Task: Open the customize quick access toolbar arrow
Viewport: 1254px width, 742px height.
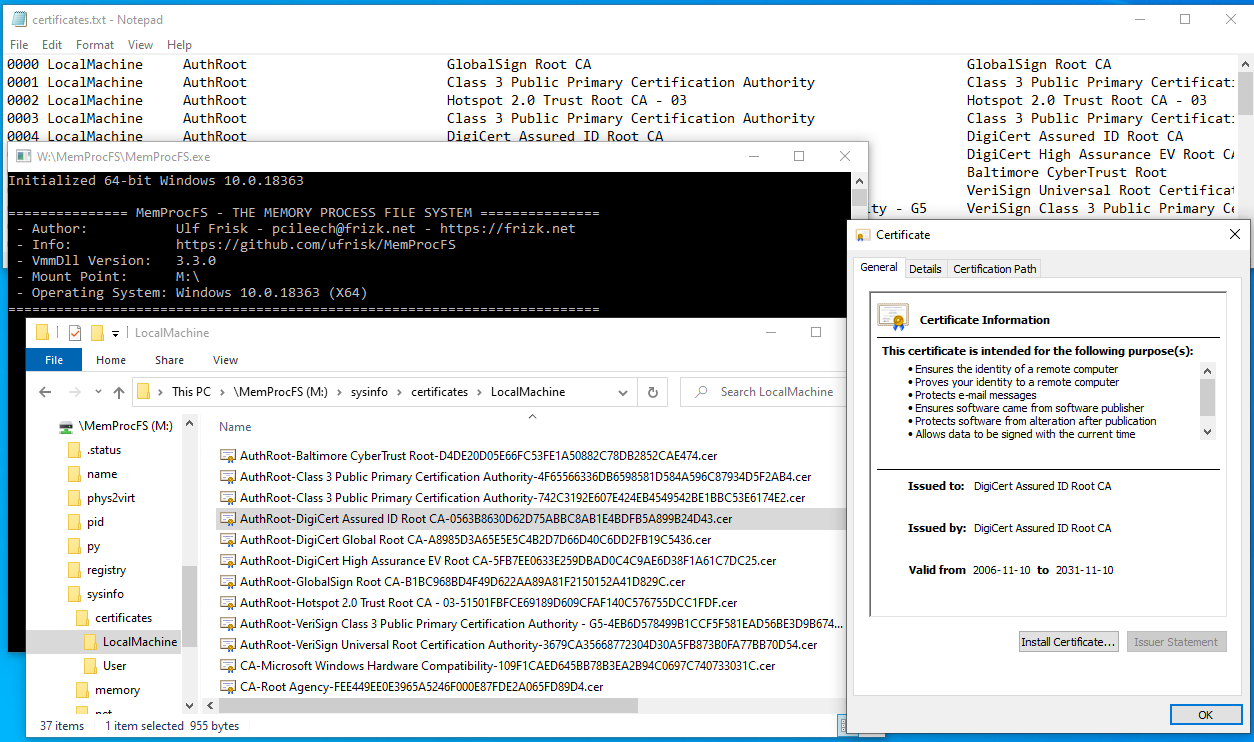Action: click(x=116, y=333)
